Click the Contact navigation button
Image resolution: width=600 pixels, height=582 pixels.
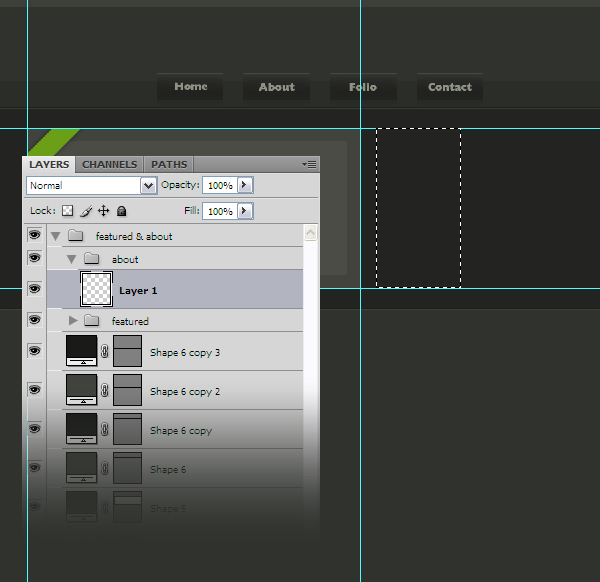tap(450, 87)
